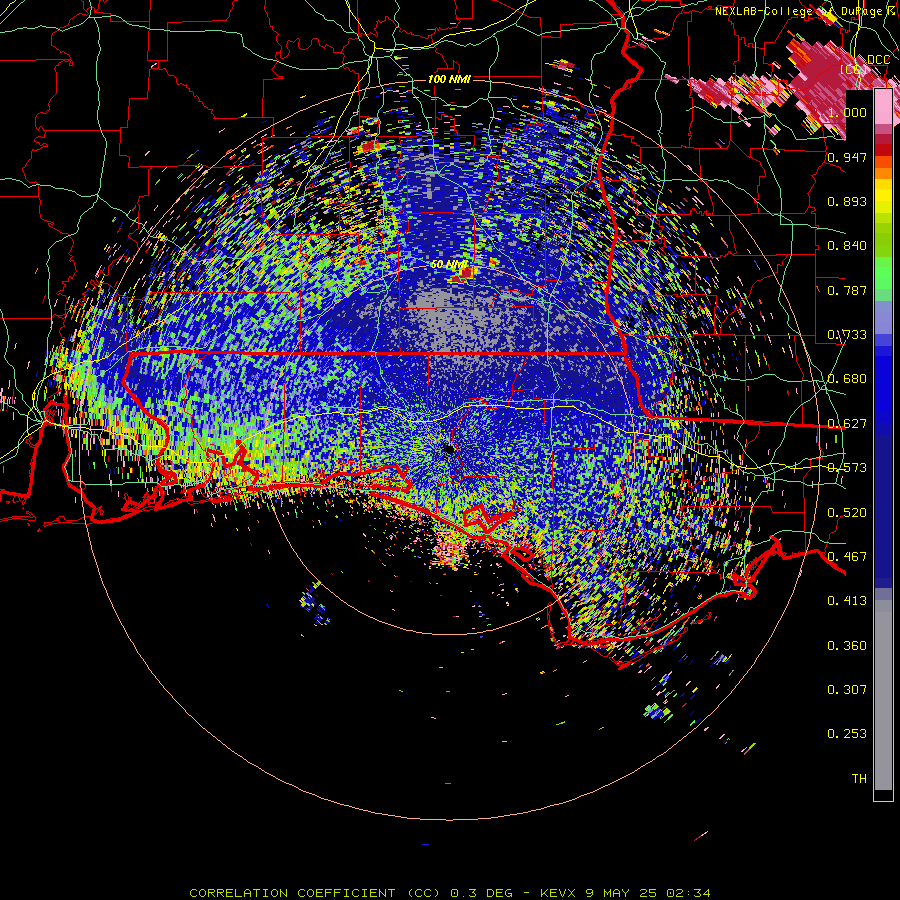Select the 0.573 legend value
Viewport: 900px width, 900px height.
[847, 468]
